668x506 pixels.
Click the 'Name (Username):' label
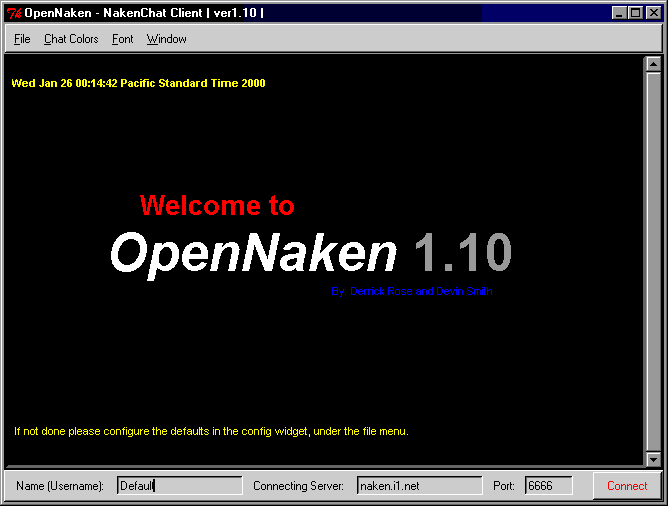tap(60, 486)
